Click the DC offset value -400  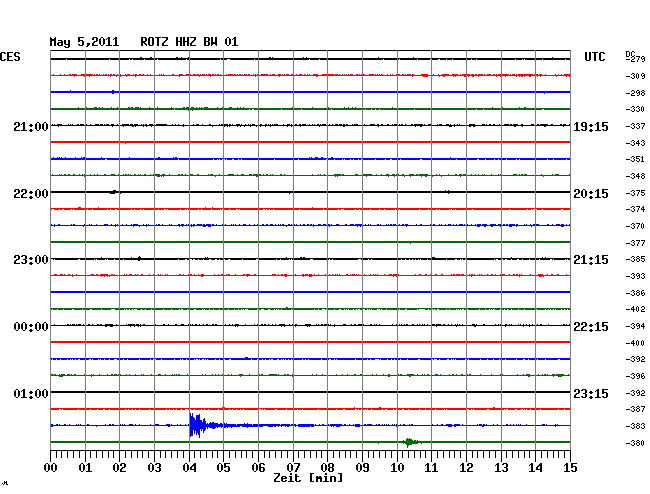point(635,343)
